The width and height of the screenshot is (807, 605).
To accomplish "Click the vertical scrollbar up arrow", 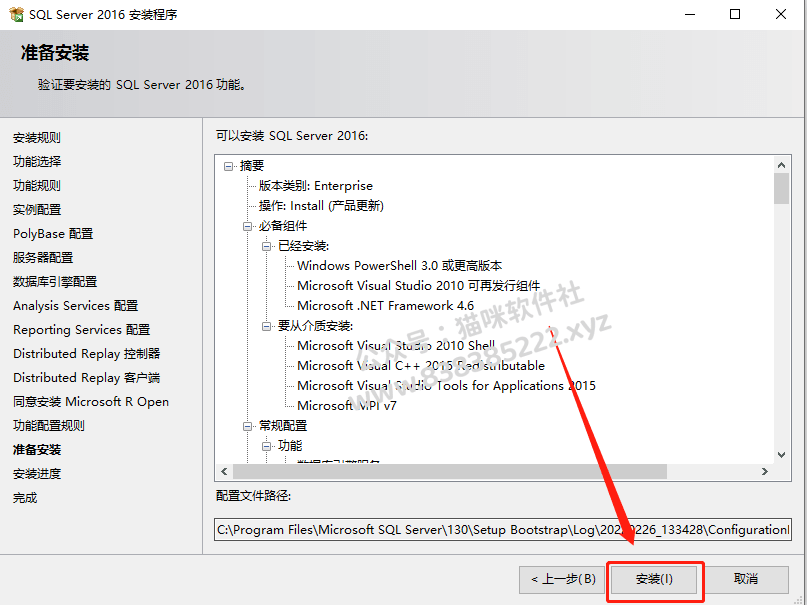I will tap(781, 165).
